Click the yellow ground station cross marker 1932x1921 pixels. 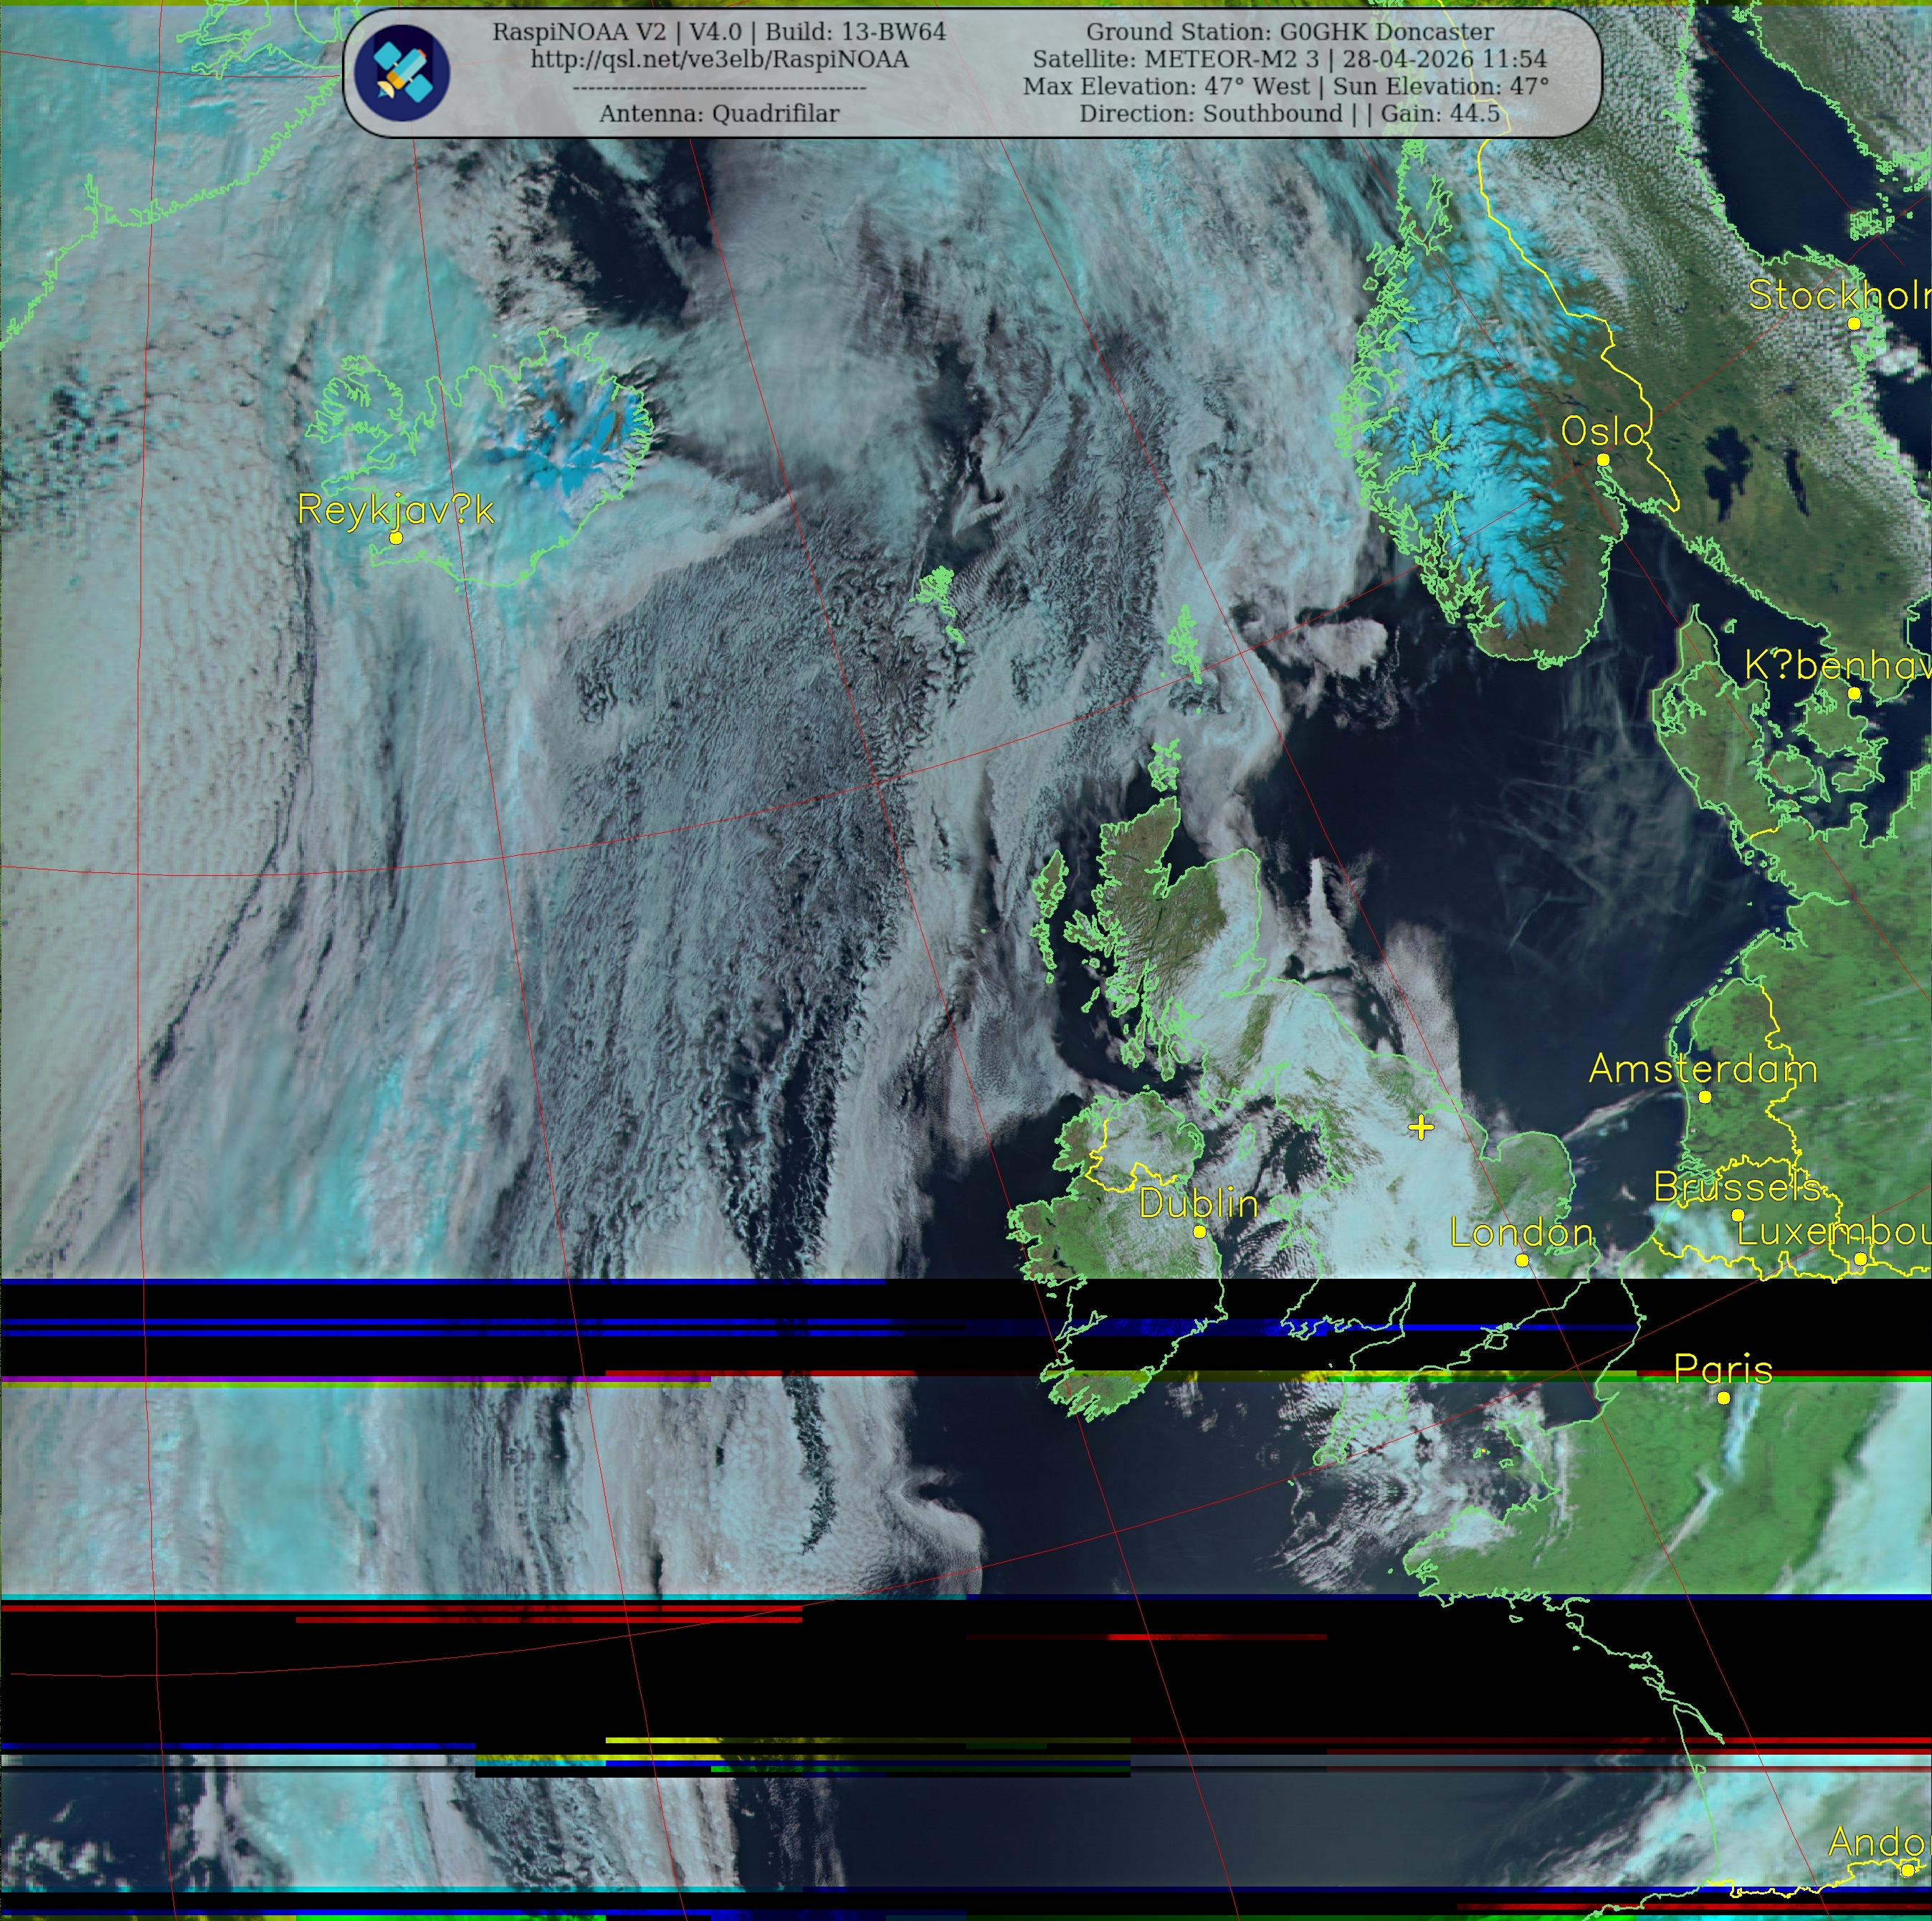click(x=1421, y=1128)
